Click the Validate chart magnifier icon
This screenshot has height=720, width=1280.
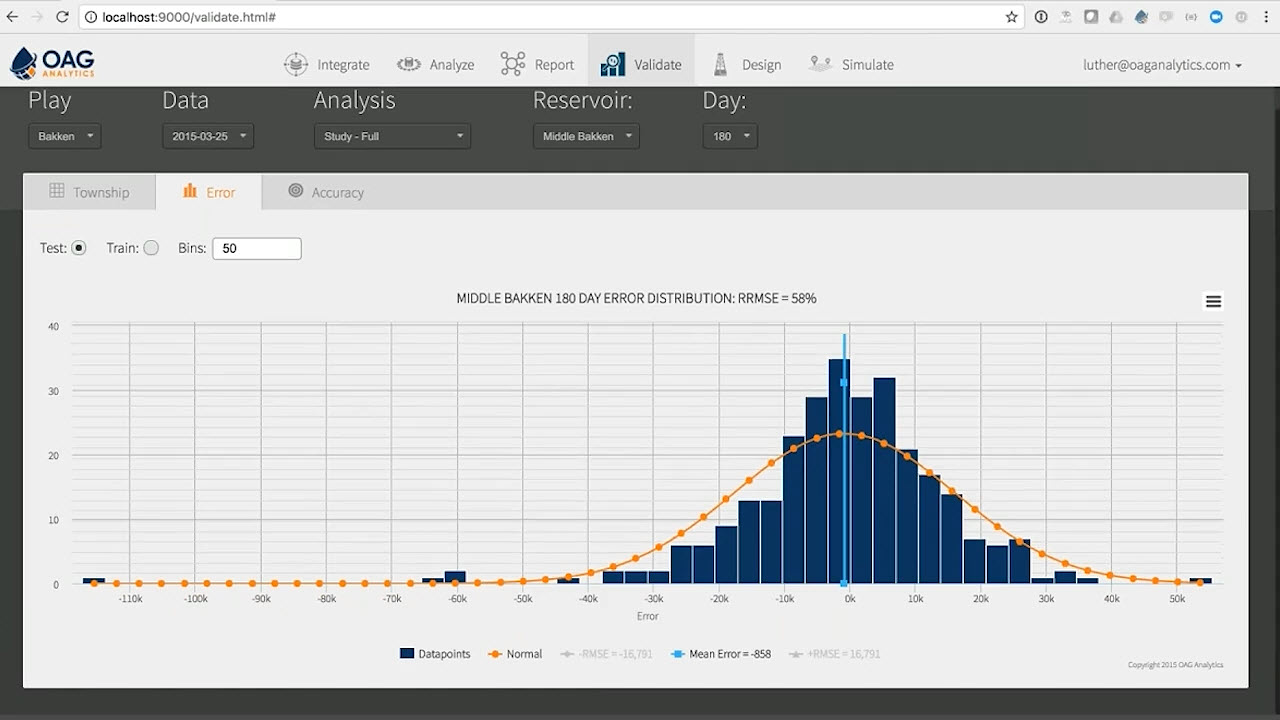tap(612, 64)
